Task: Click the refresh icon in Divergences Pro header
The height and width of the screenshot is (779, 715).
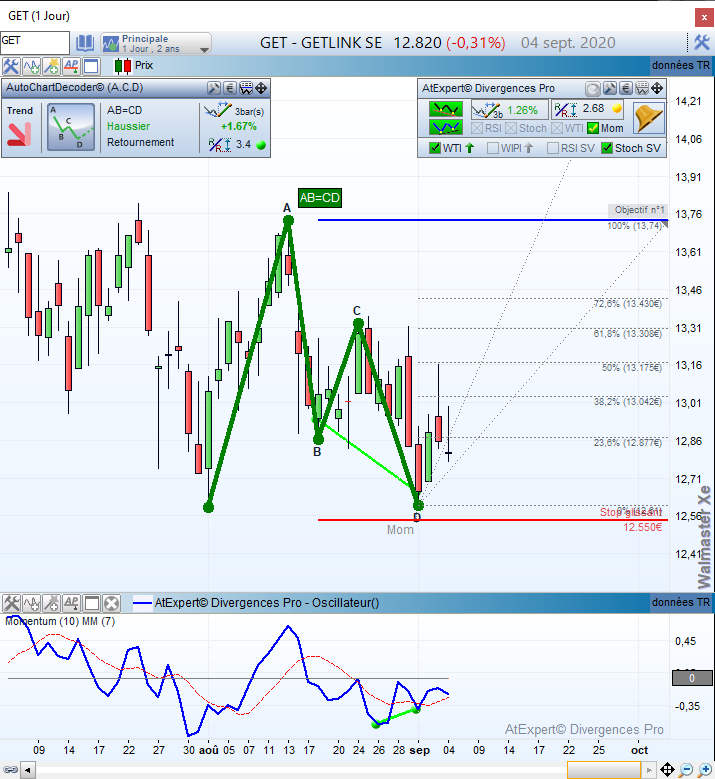Action: [593, 89]
